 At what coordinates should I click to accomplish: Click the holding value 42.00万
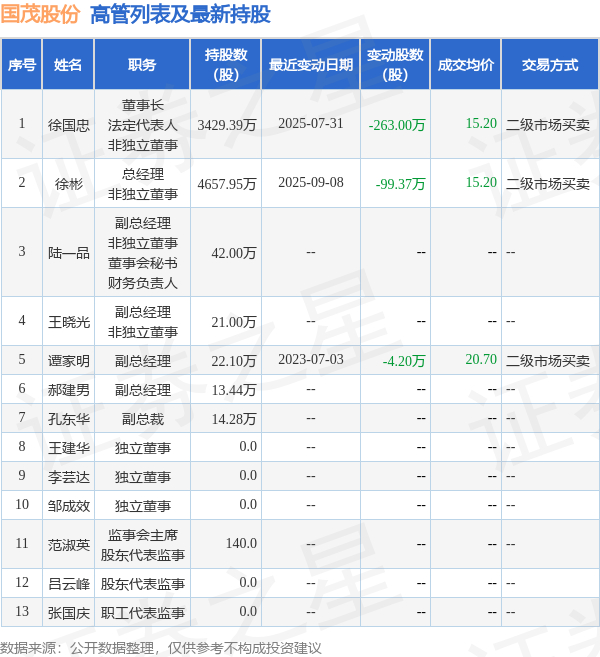[234, 253]
